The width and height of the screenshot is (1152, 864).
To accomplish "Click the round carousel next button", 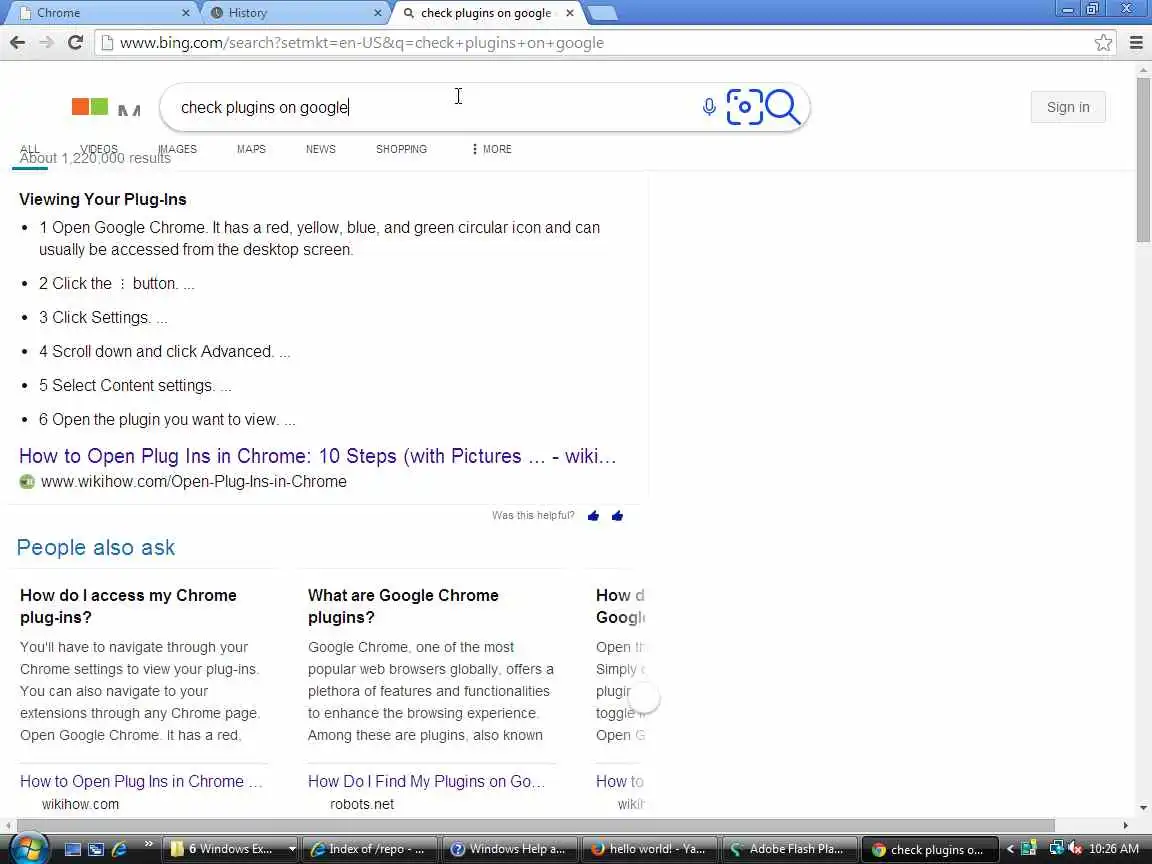I will coord(644,698).
